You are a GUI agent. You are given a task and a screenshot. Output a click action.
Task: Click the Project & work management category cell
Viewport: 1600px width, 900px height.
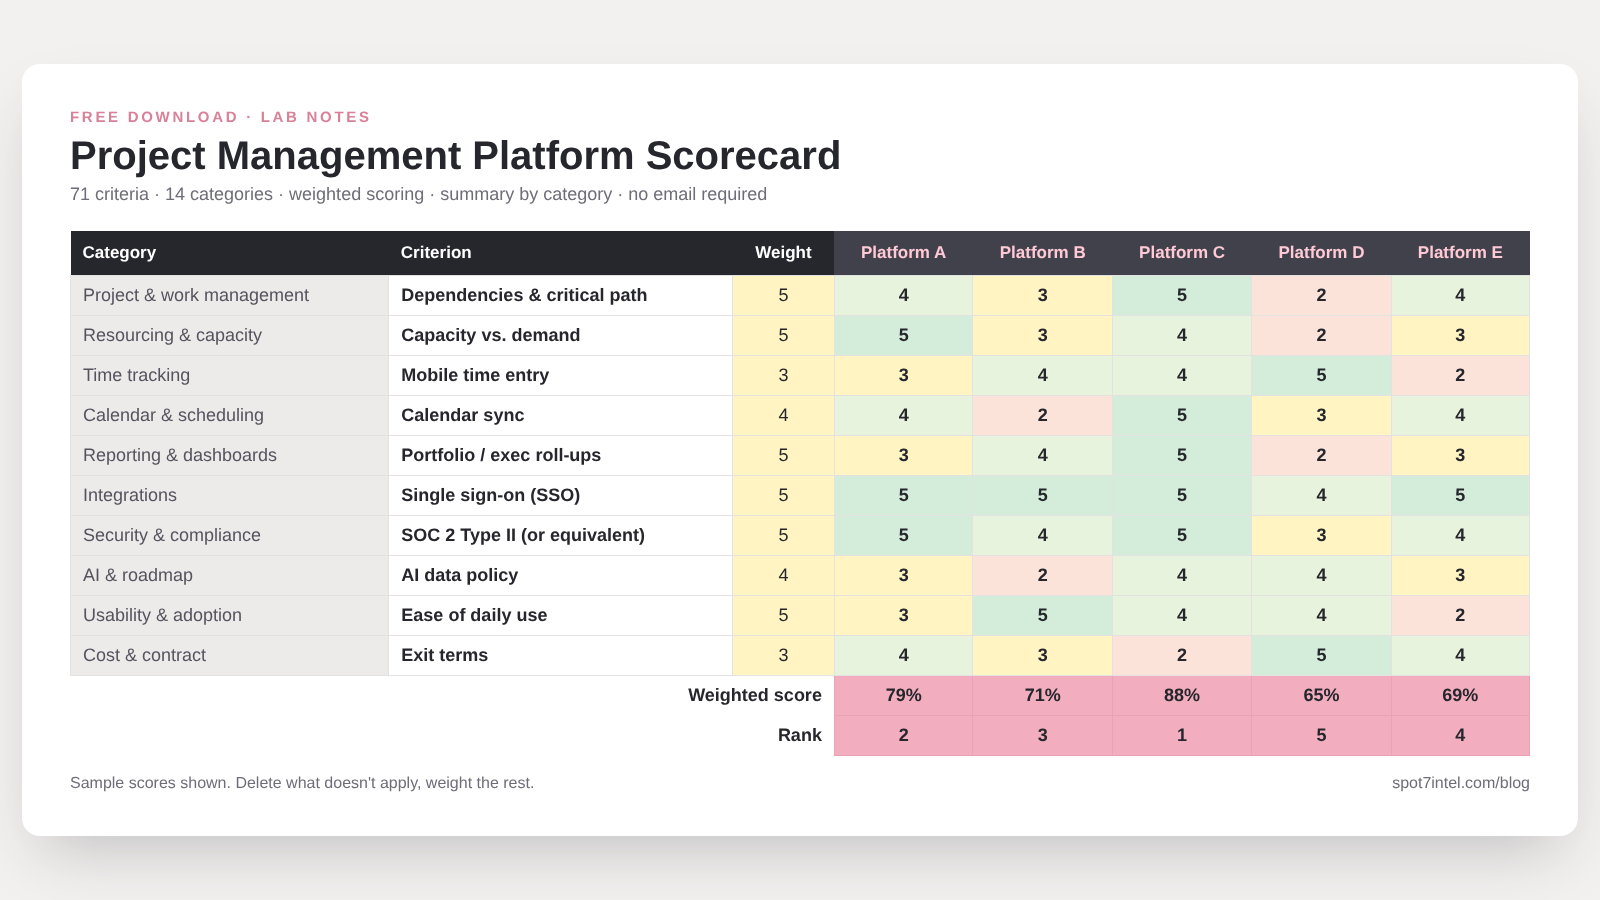pos(230,295)
